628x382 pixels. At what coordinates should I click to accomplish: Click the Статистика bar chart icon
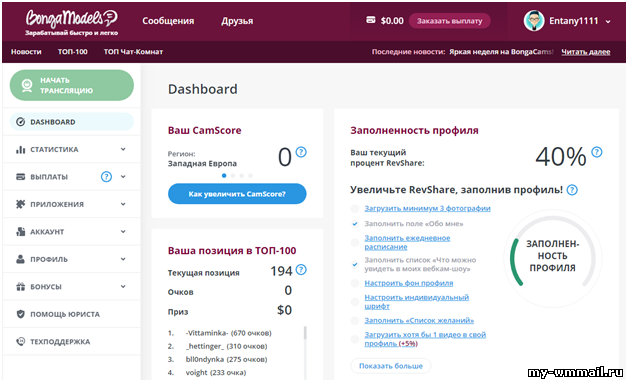(x=20, y=149)
